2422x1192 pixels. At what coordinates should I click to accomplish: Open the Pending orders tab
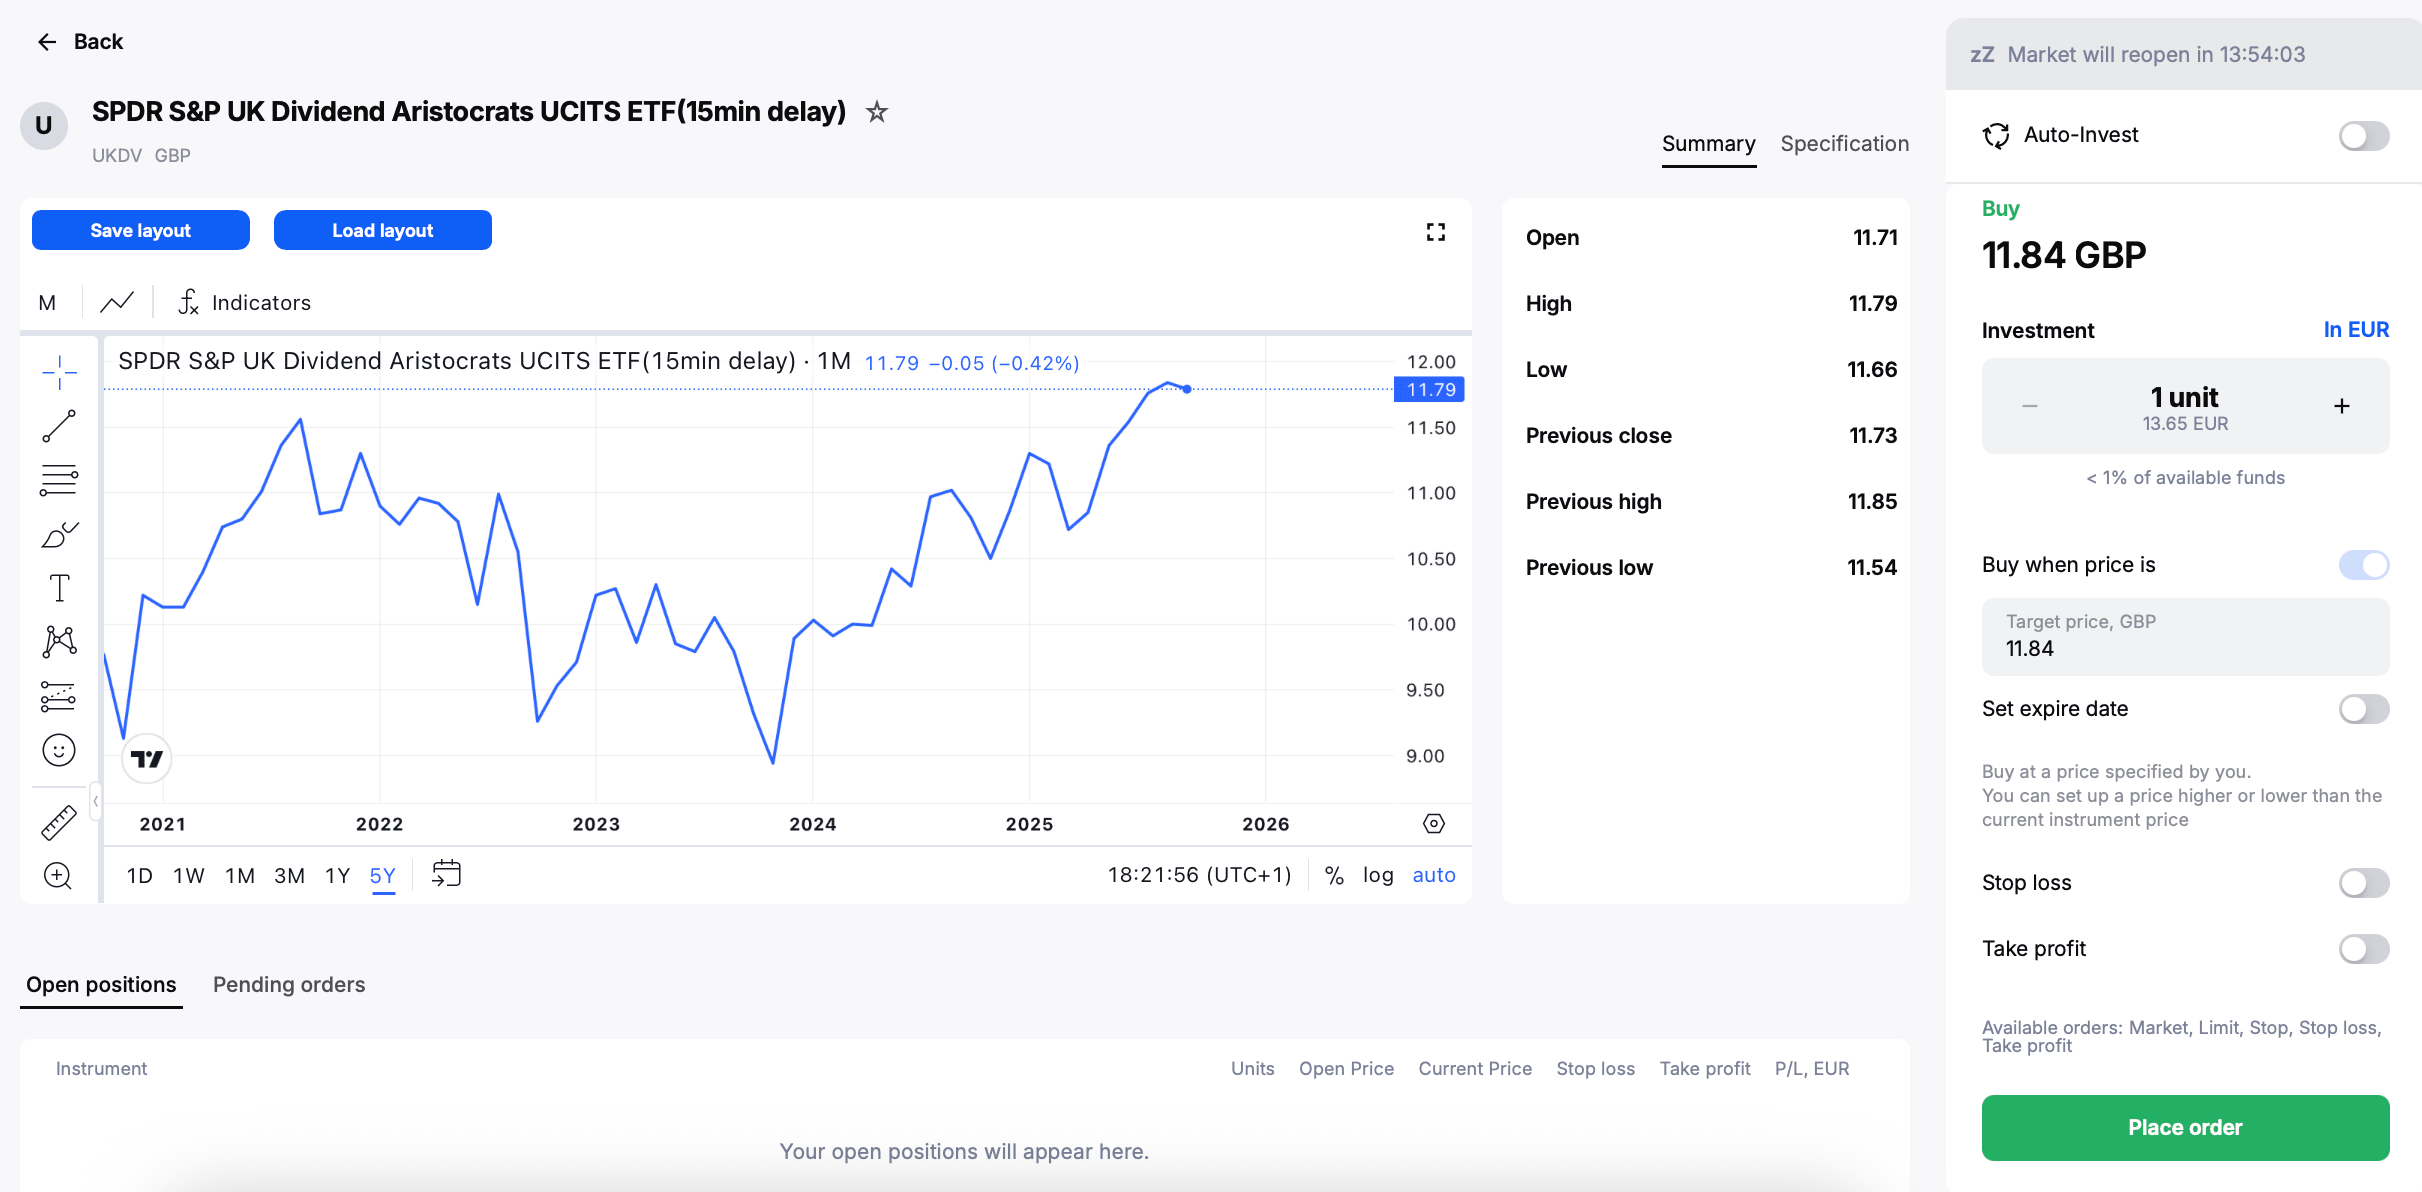[x=289, y=985]
